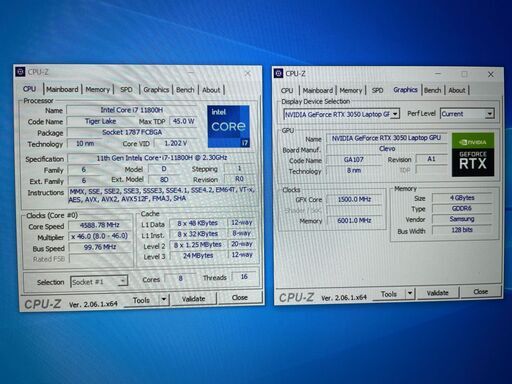The image size is (512, 384).
Task: Click GPU memory Vendor value Samsung
Action: (x=462, y=219)
